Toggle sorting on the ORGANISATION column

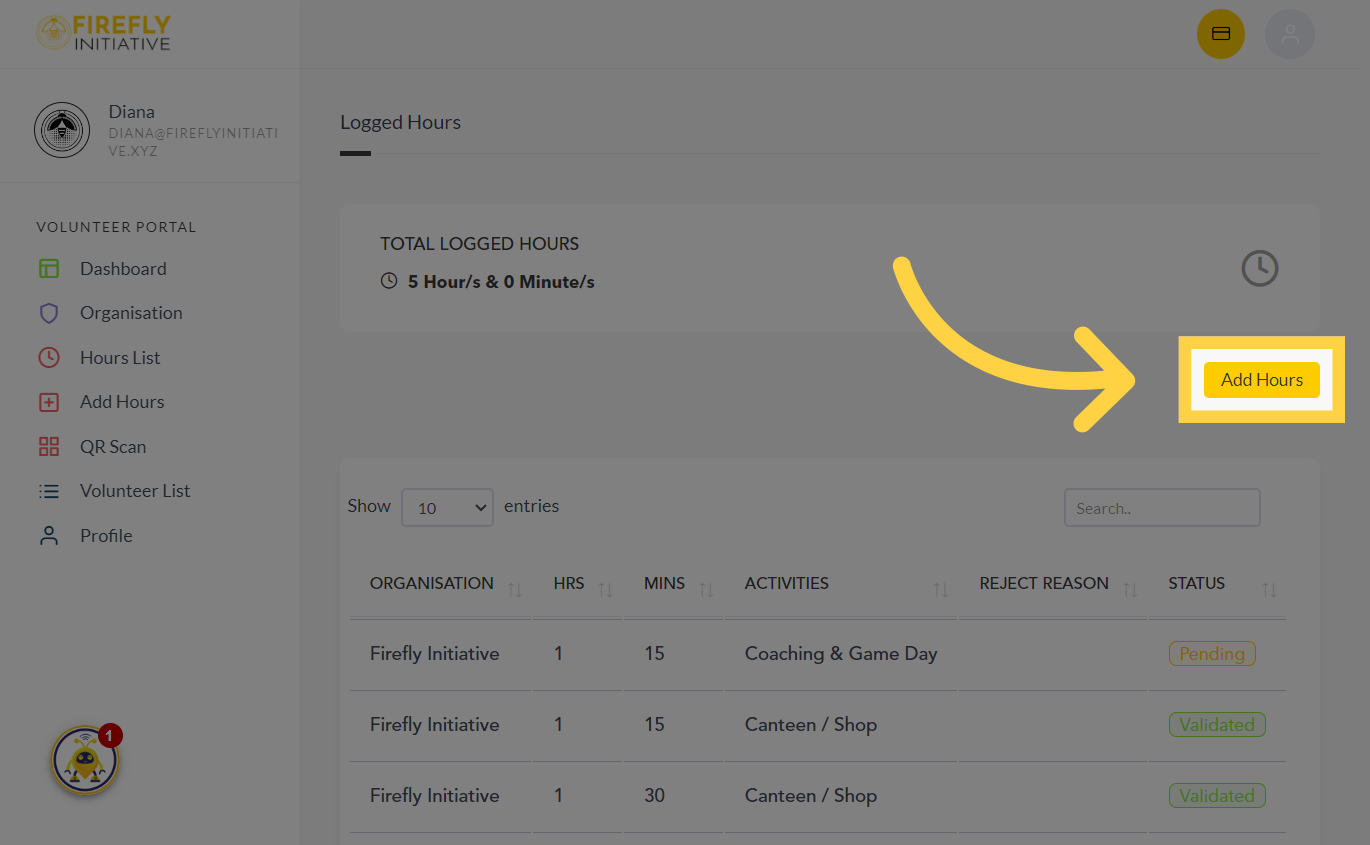[515, 589]
